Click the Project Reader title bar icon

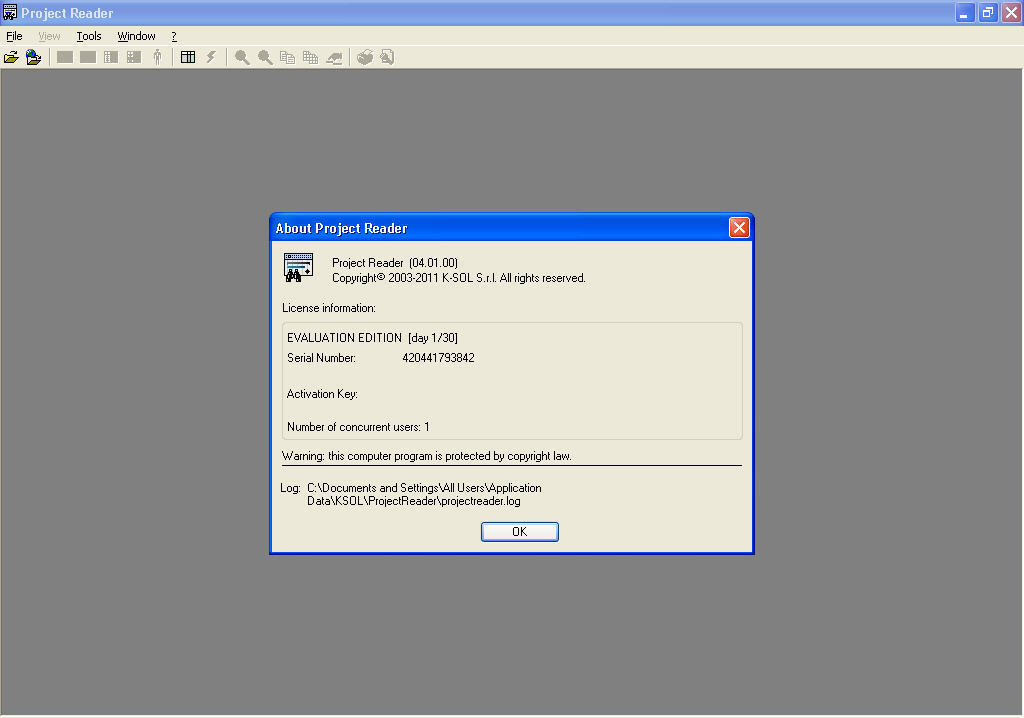(x=10, y=12)
